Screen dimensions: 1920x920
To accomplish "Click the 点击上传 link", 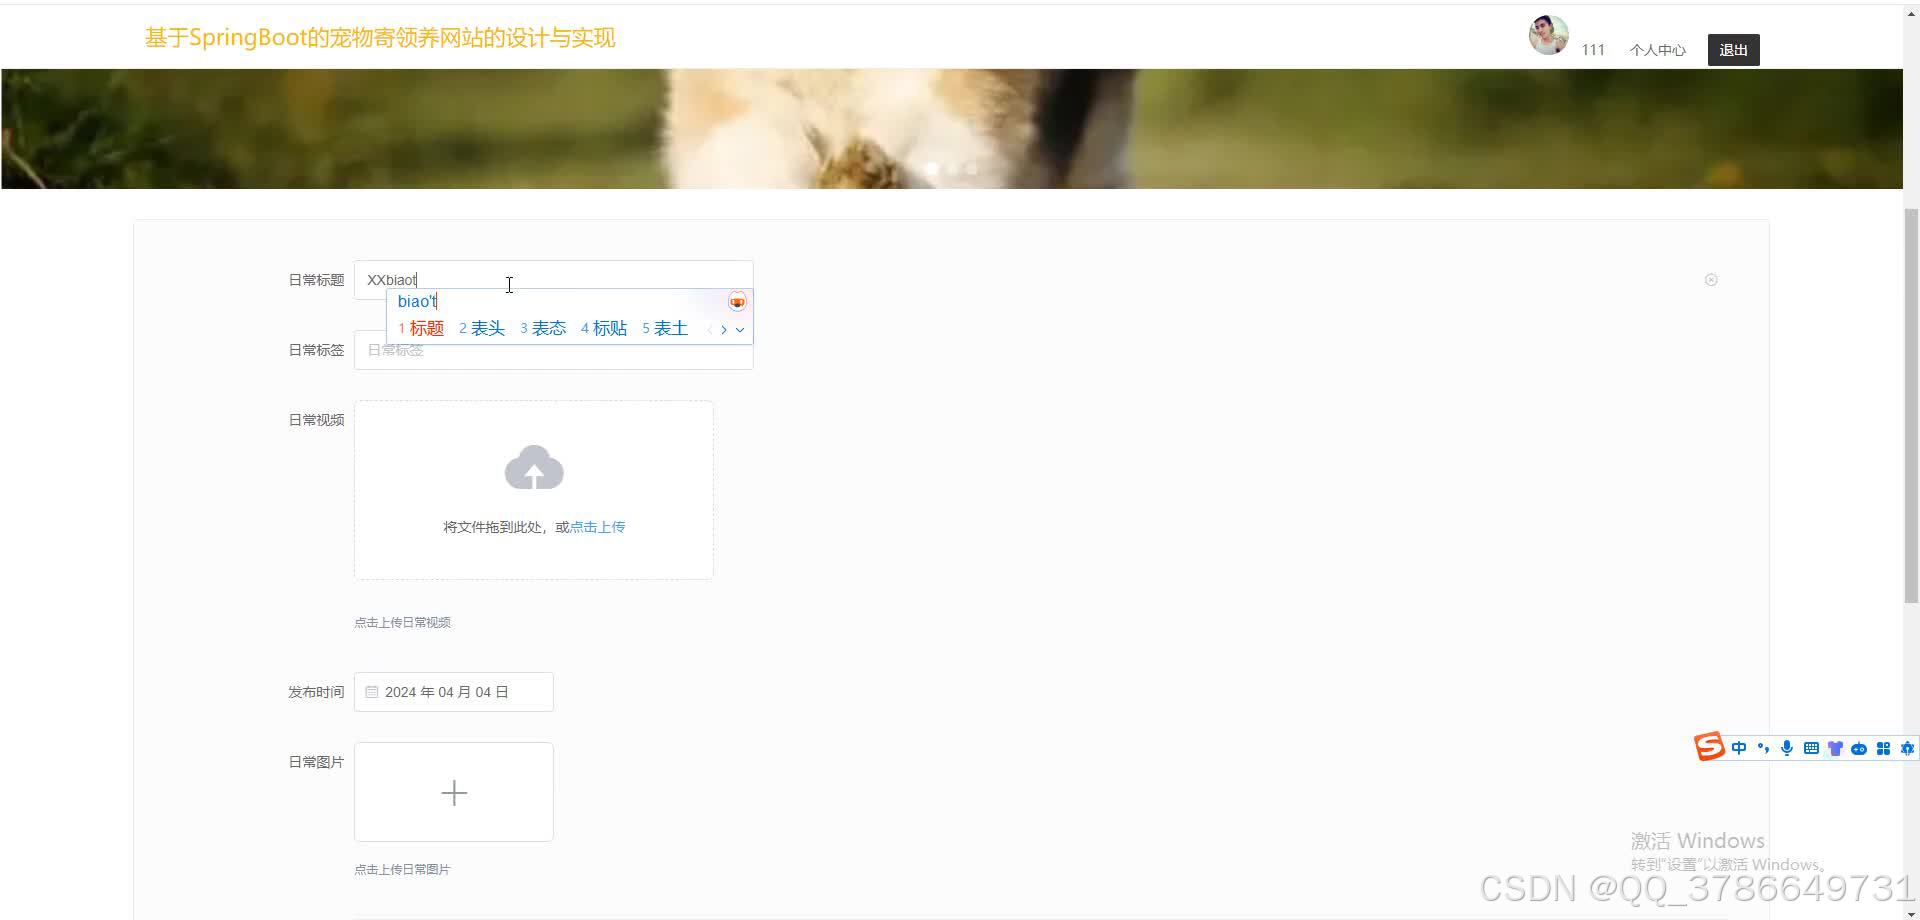I will [x=597, y=527].
